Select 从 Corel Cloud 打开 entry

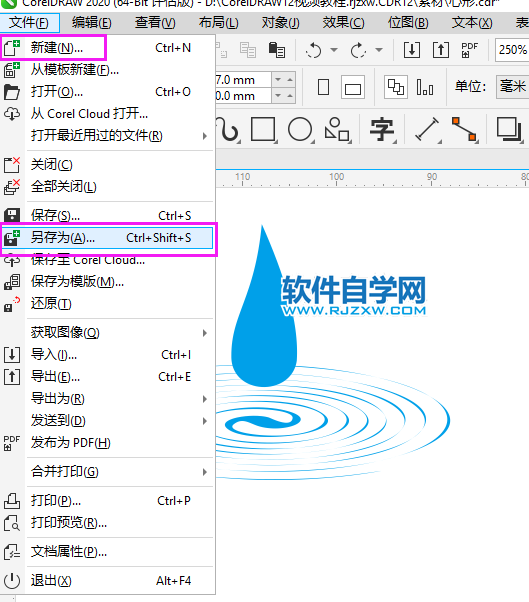point(107,114)
